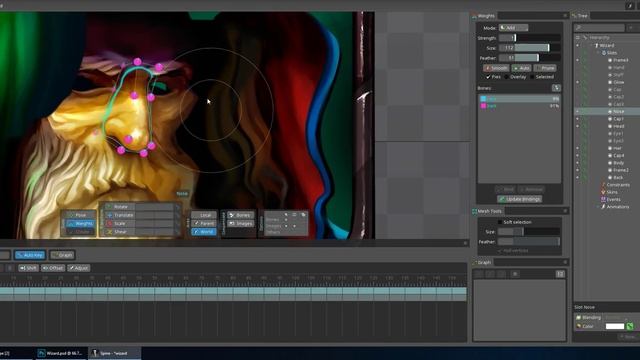
Task: Click the bones list sort icon
Action: pyautogui.click(x=556, y=88)
